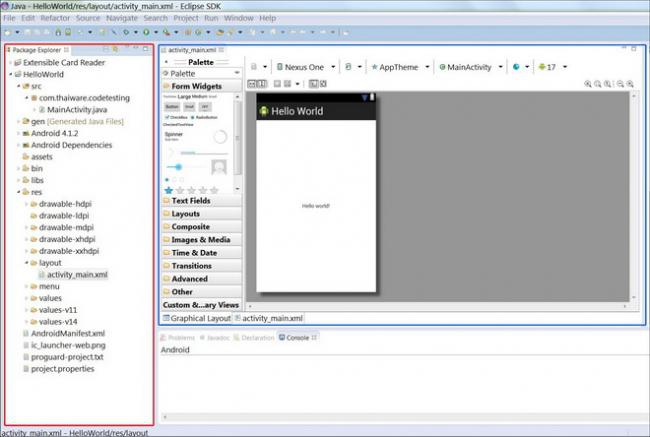Select the ProgressBar circle widget in palette

click(220, 137)
